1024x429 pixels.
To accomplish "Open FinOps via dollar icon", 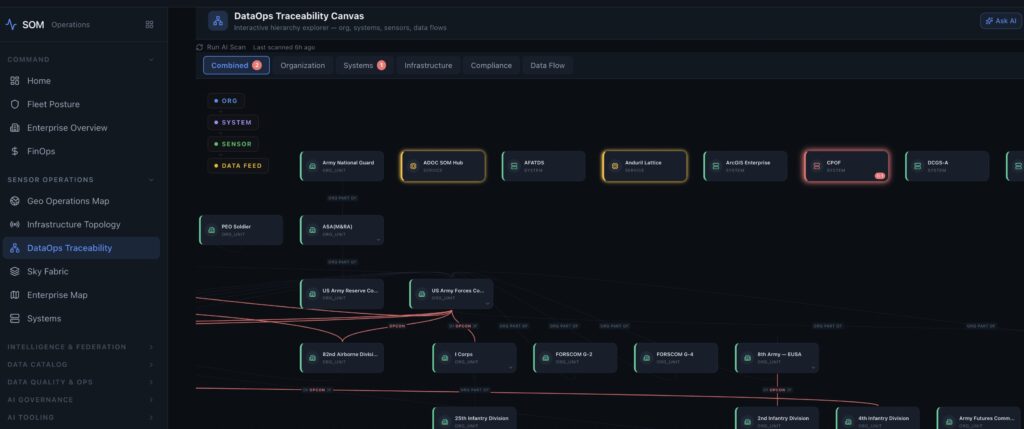I will [x=14, y=151].
